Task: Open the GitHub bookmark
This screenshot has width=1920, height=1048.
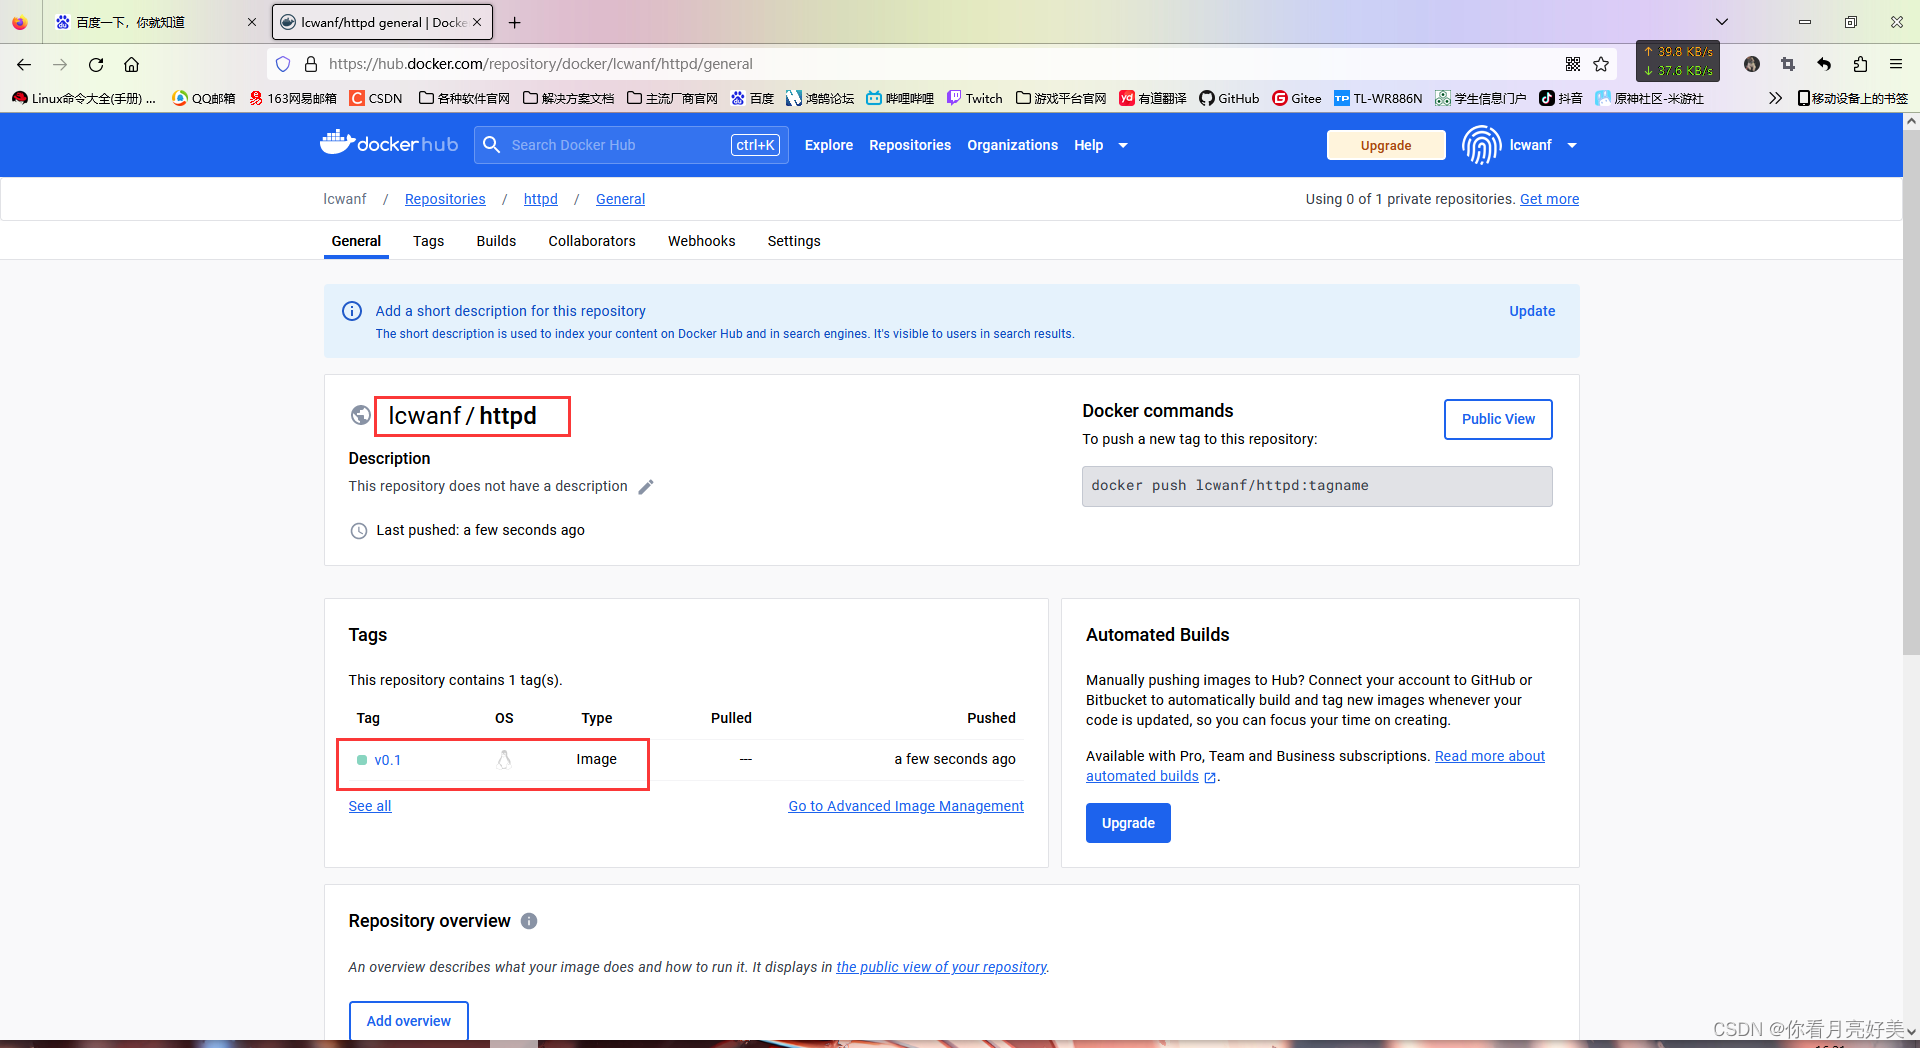Action: [1229, 98]
